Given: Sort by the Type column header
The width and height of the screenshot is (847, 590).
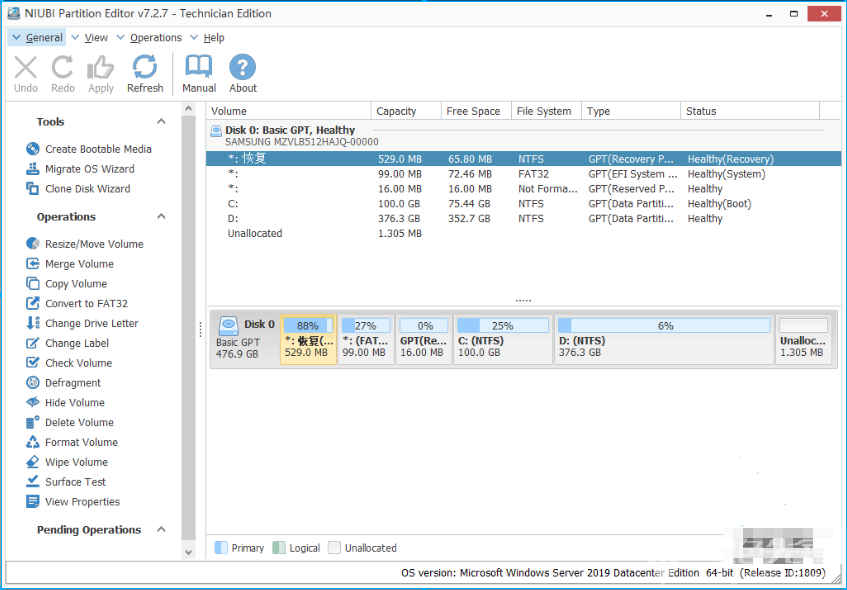Looking at the screenshot, I should pos(631,111).
